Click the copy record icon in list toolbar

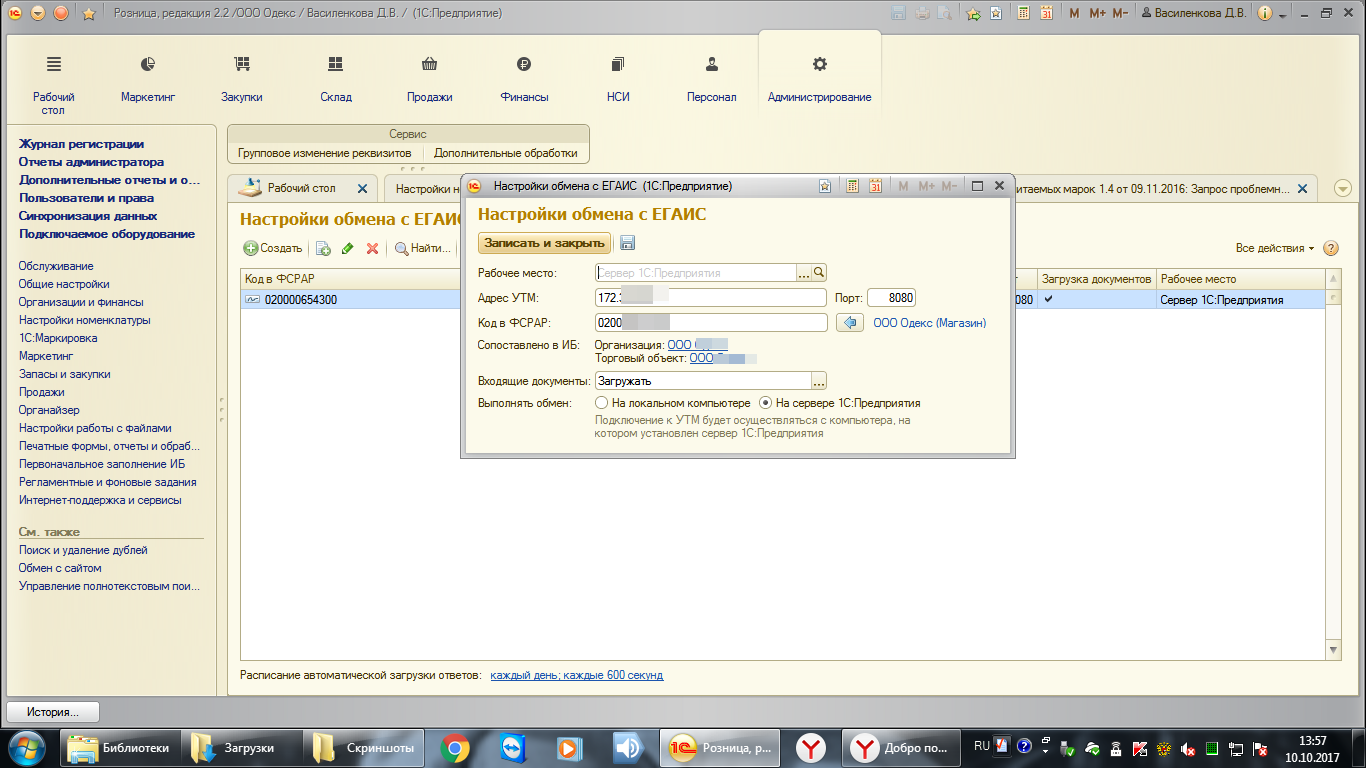point(323,248)
